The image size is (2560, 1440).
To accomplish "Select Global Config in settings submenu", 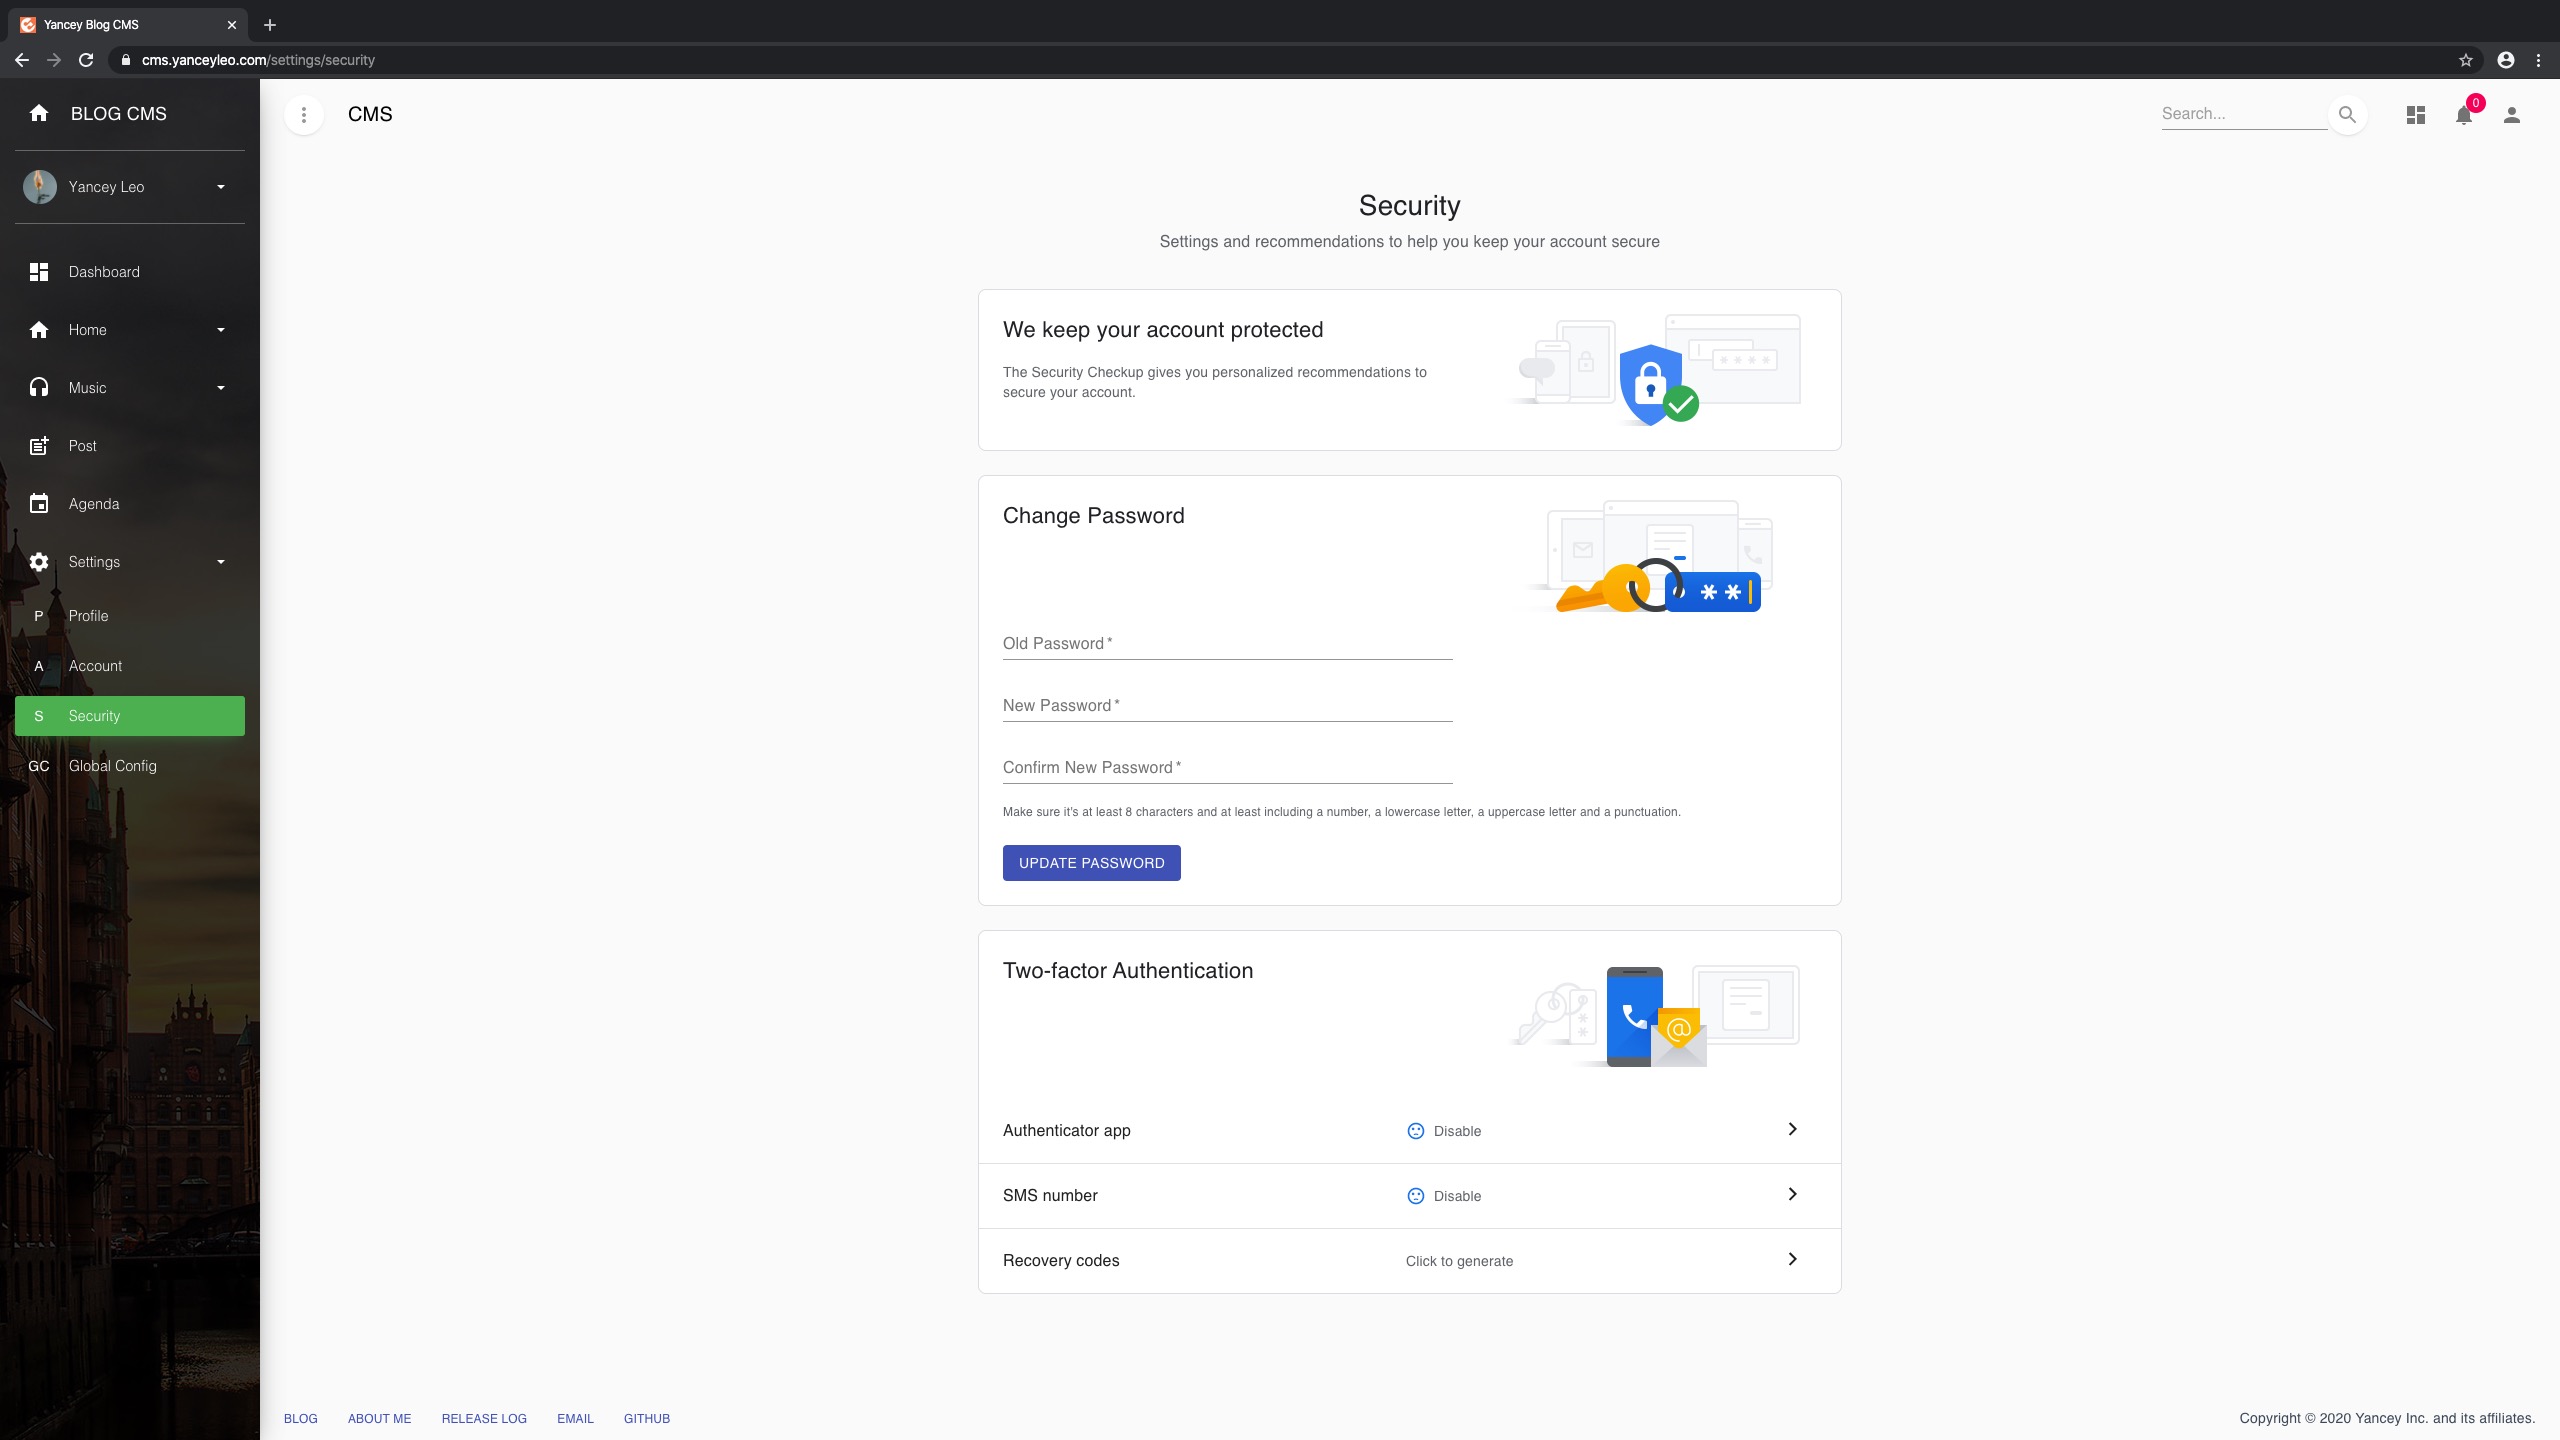I will tap(112, 766).
